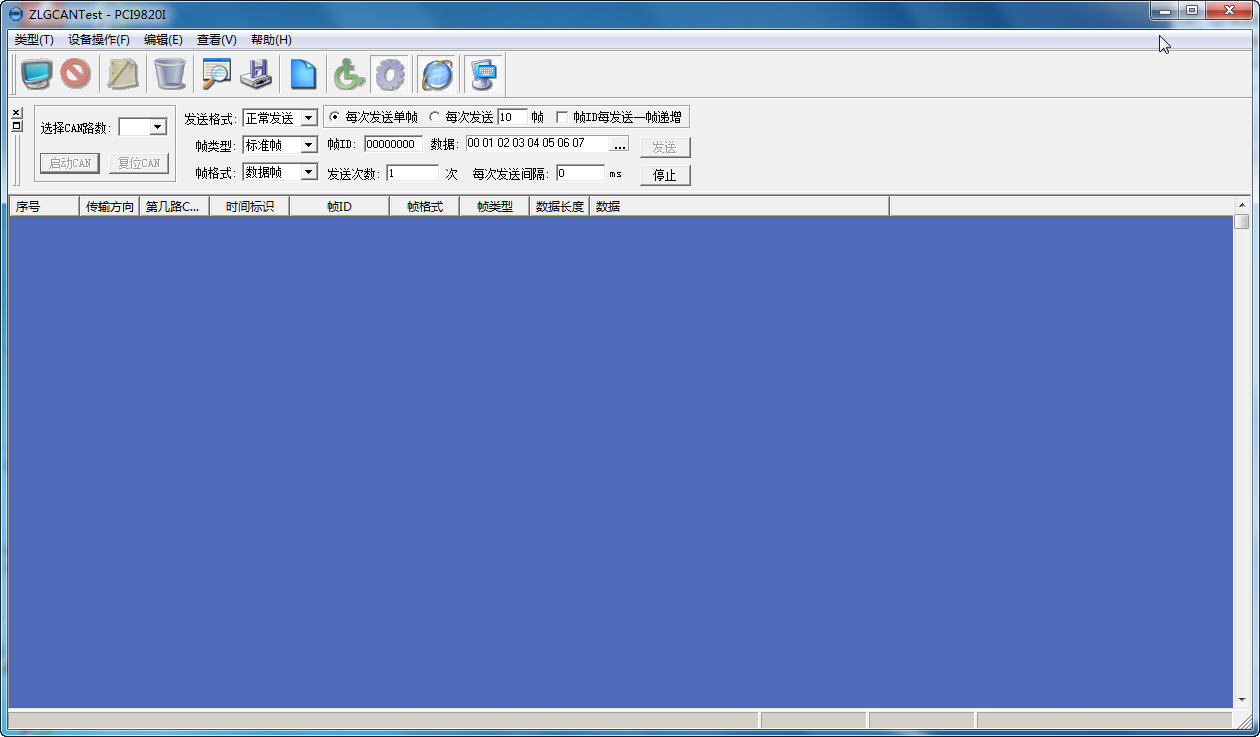Click the globe browser icon
This screenshot has width=1260, height=737.
tap(437, 74)
